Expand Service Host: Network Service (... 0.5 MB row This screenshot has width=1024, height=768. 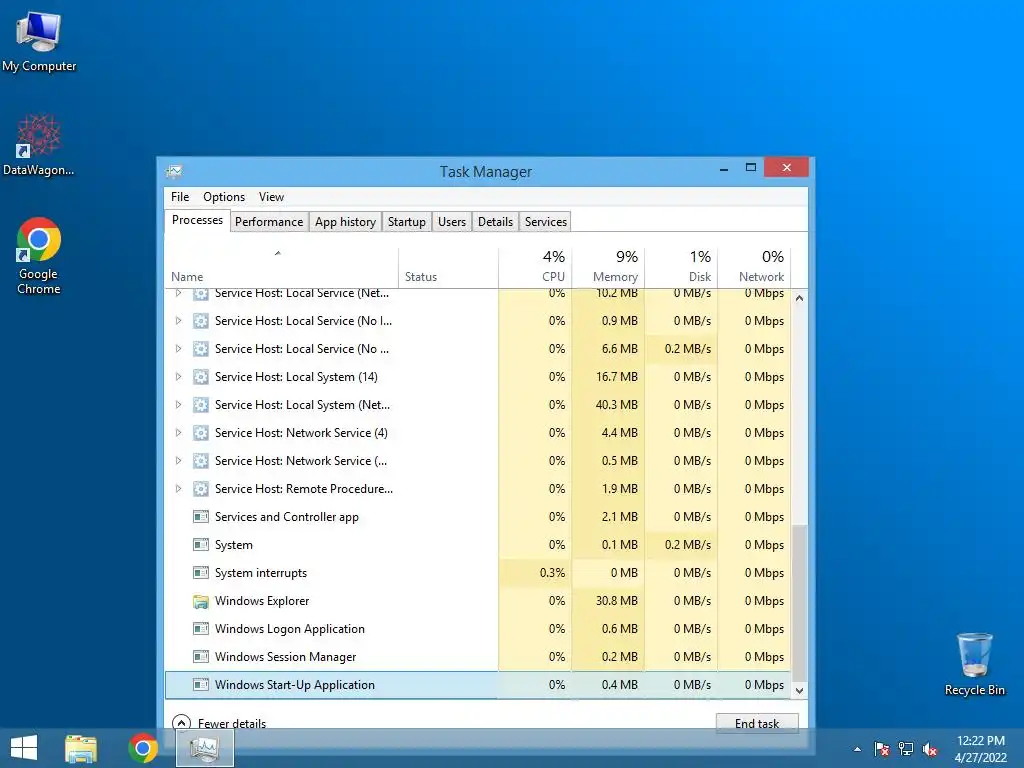click(178, 461)
